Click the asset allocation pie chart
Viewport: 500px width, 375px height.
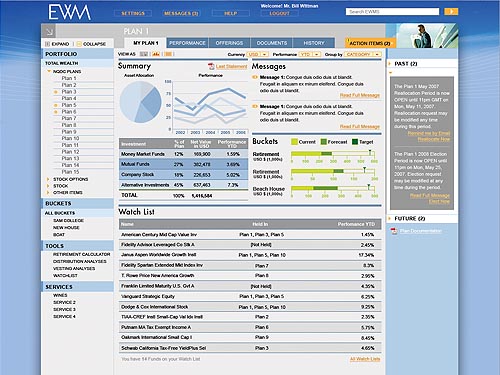[x=140, y=101]
